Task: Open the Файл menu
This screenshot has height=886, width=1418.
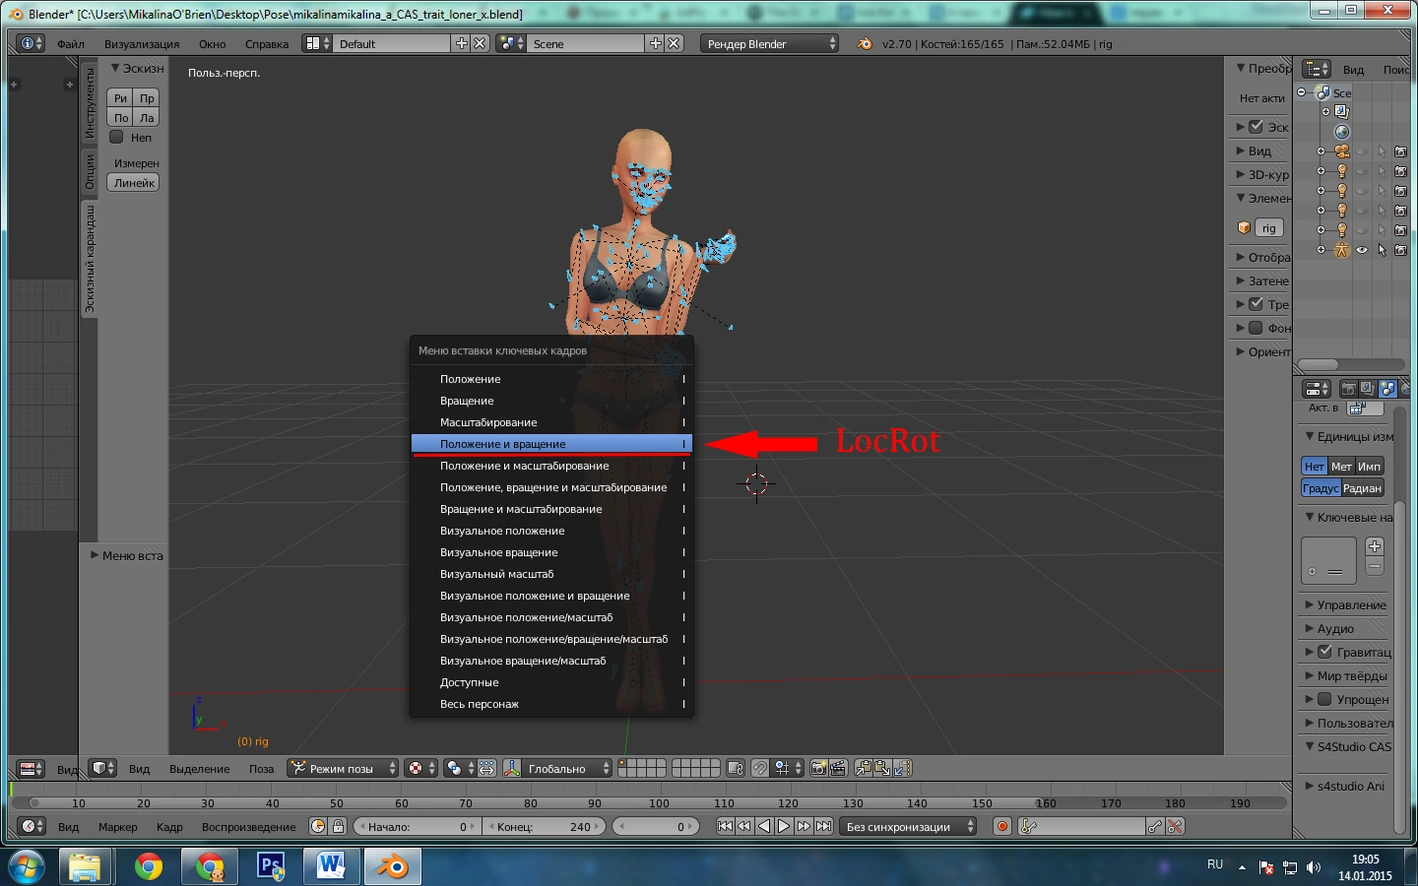Action: point(70,44)
